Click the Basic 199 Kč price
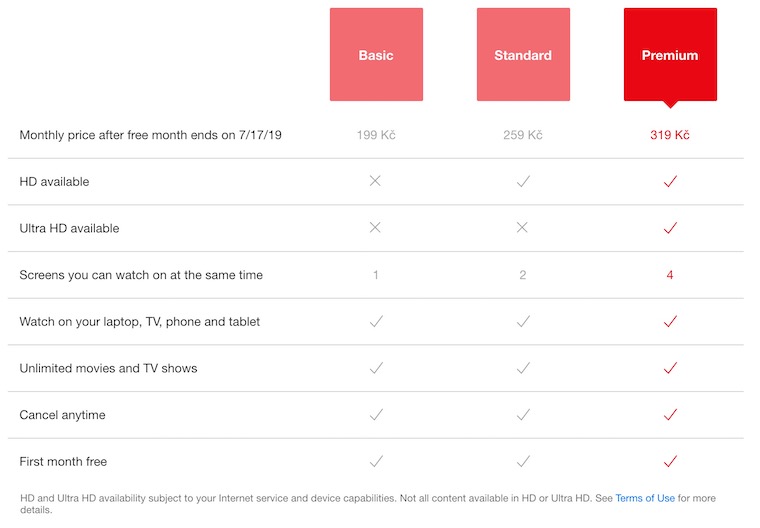This screenshot has width=760, height=528. point(376,135)
